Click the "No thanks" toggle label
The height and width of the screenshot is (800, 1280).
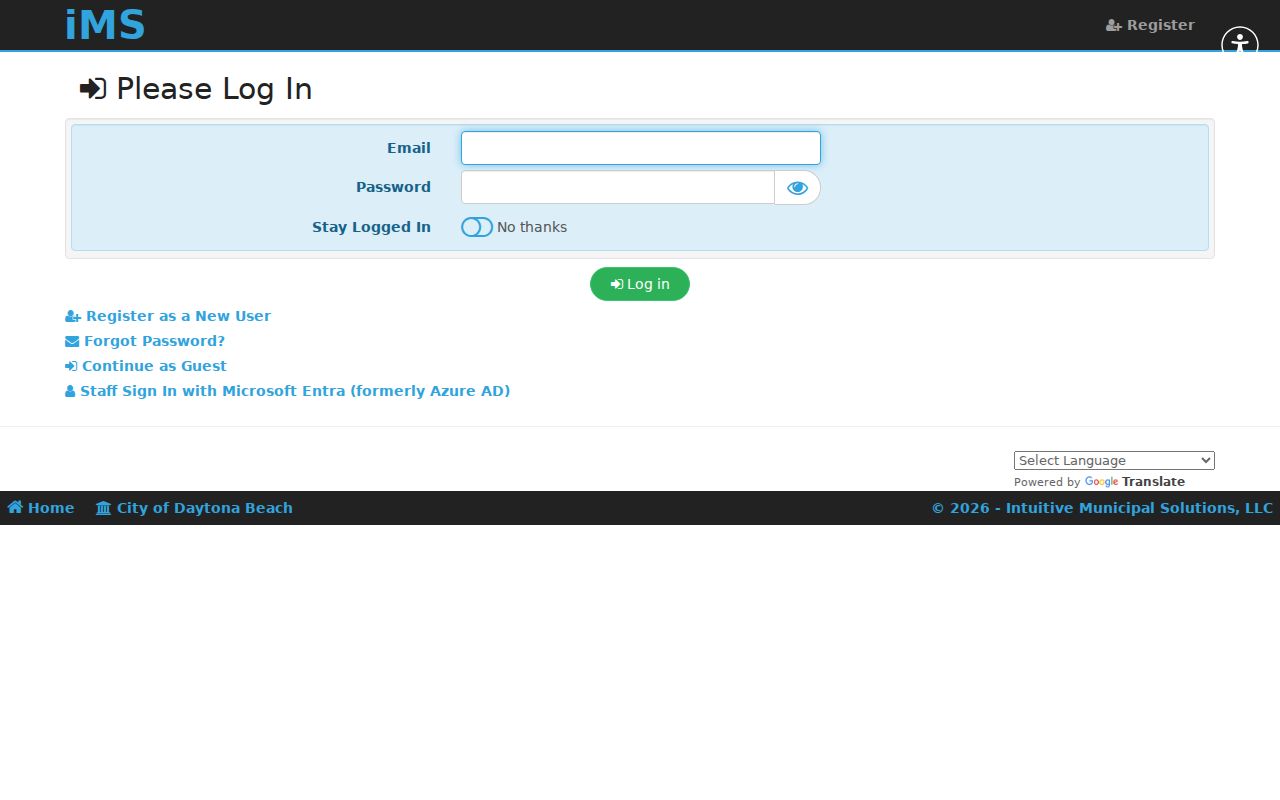point(532,227)
